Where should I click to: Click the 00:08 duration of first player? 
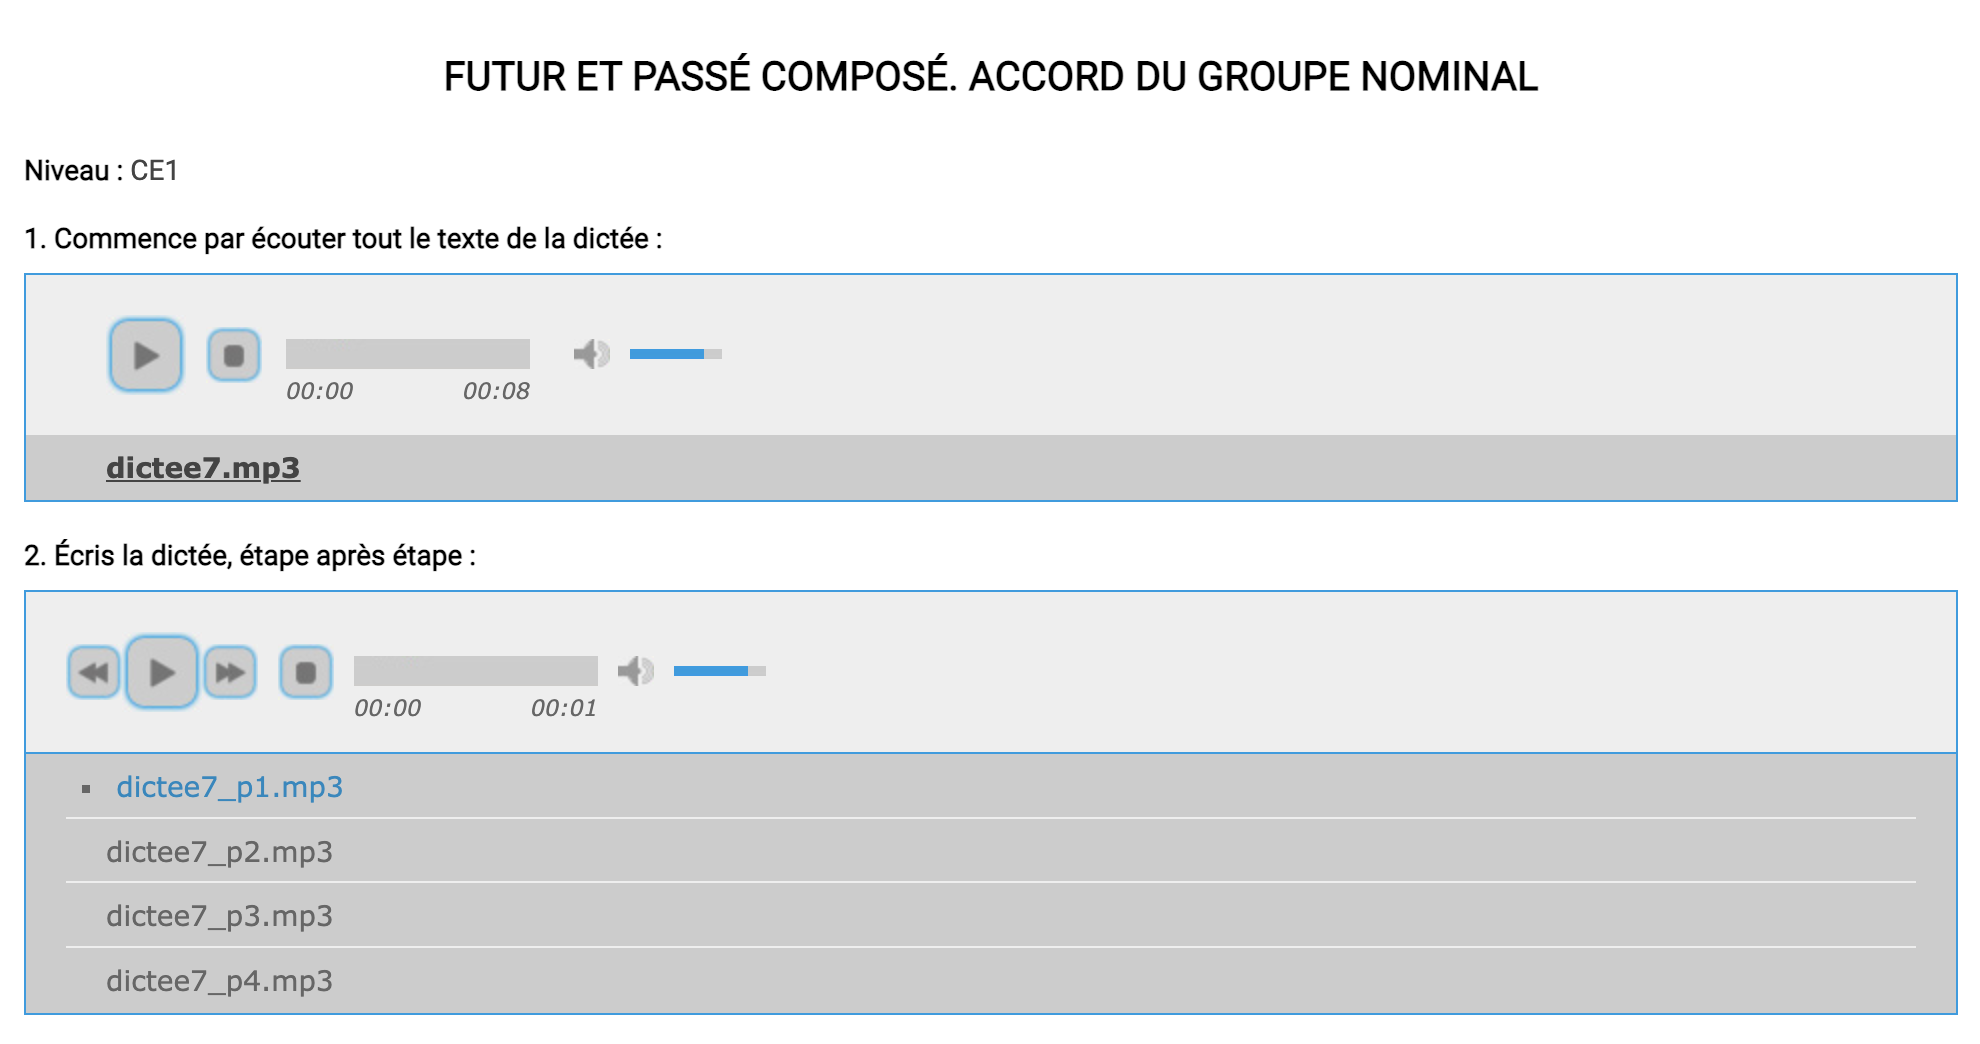pyautogui.click(x=496, y=391)
